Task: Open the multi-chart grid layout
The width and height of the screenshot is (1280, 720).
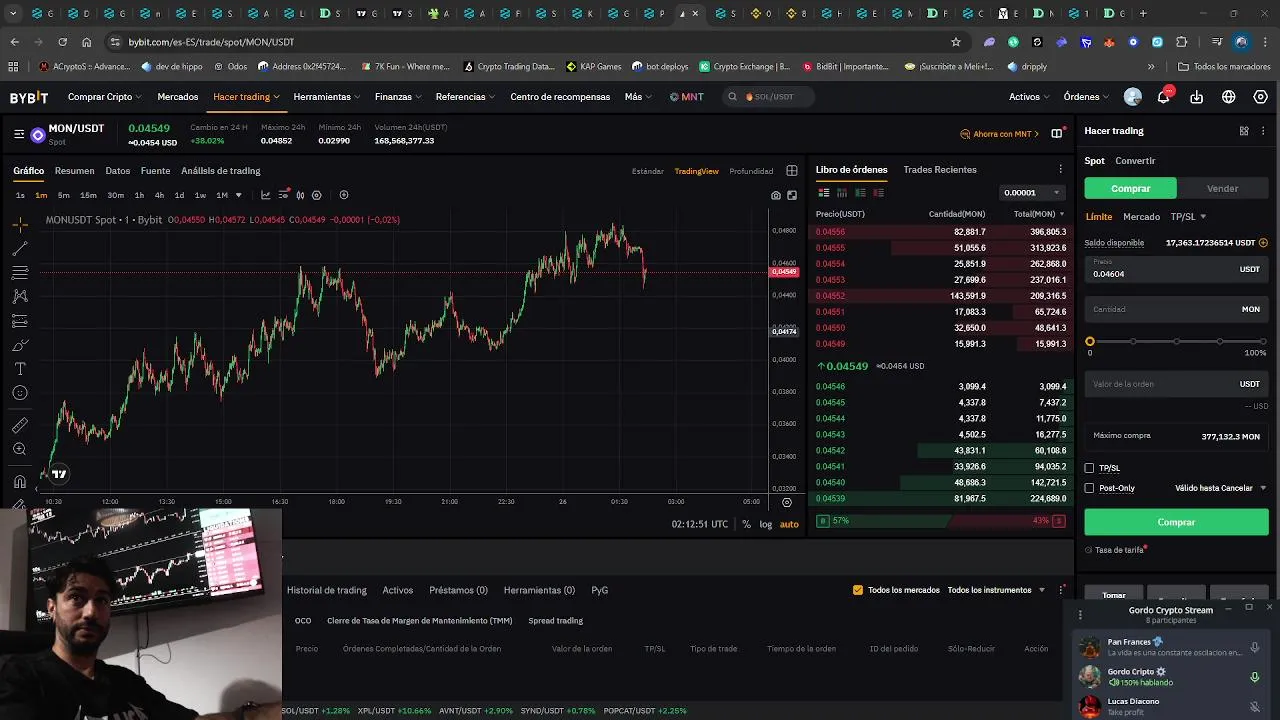Action: point(792,171)
